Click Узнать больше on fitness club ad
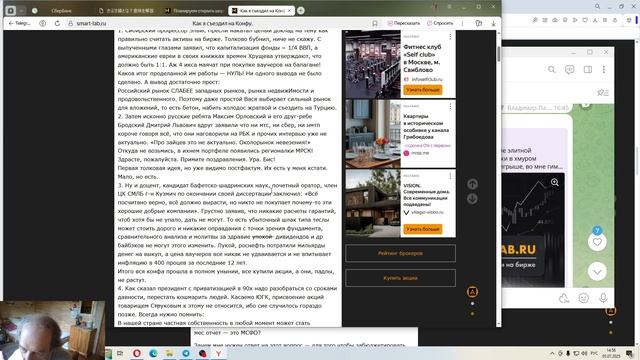This screenshot has width=640, height=360. pos(422,90)
